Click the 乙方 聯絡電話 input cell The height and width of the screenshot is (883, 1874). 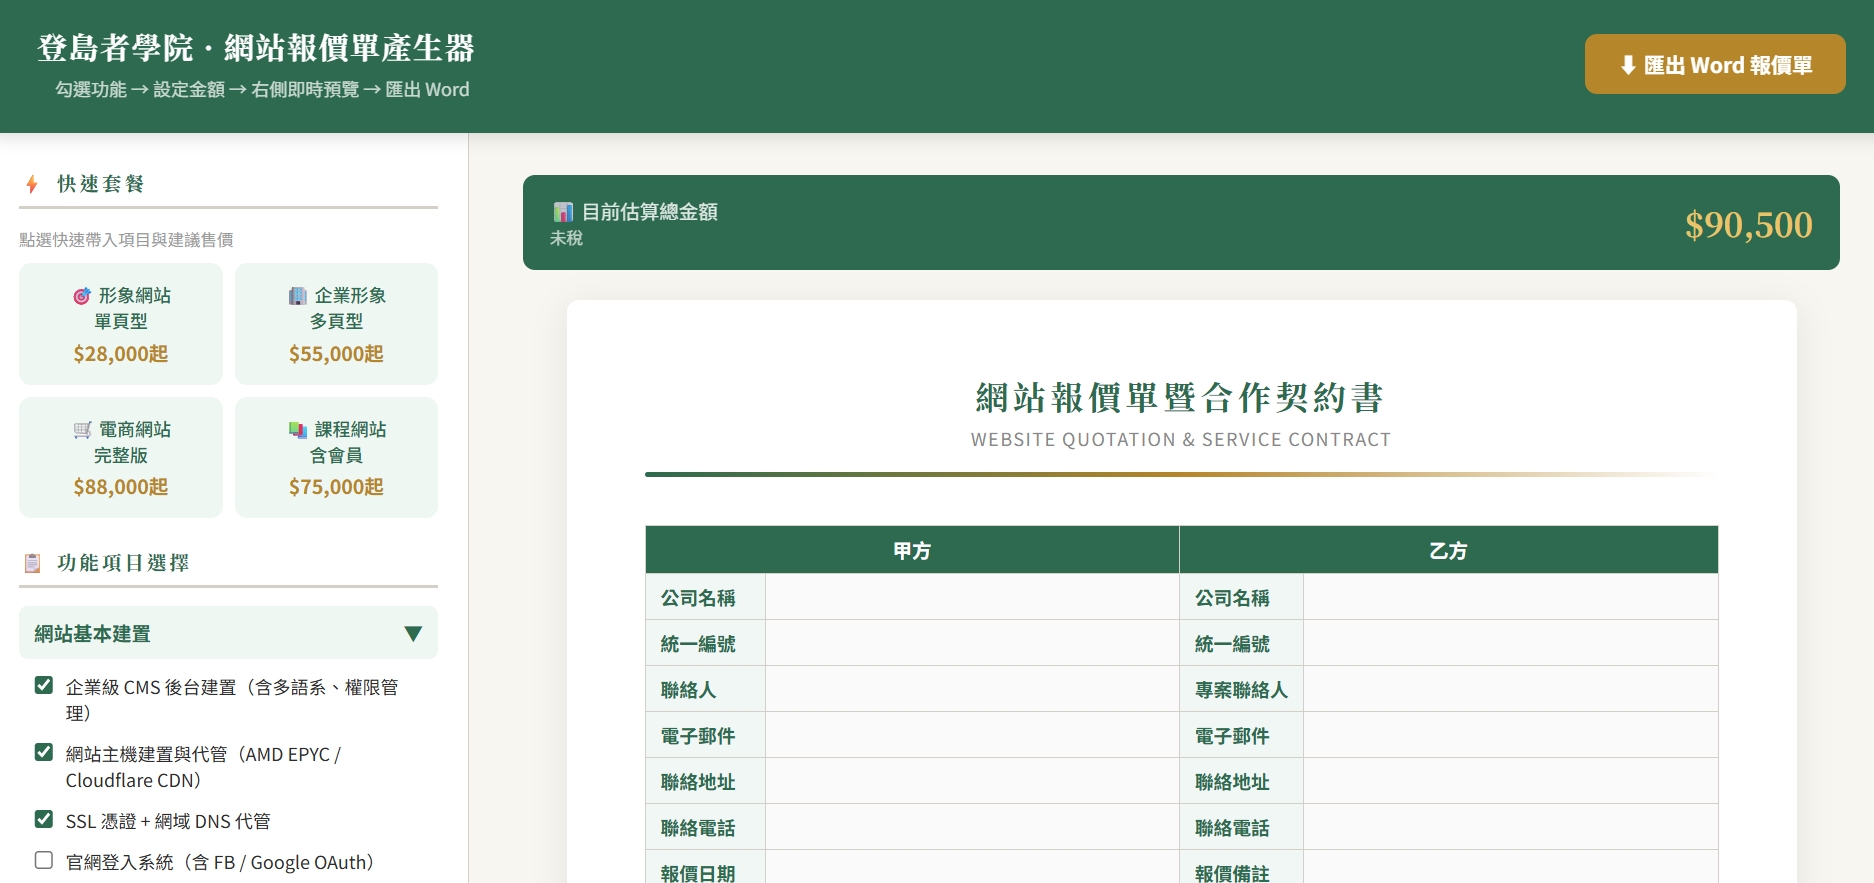[1510, 827]
